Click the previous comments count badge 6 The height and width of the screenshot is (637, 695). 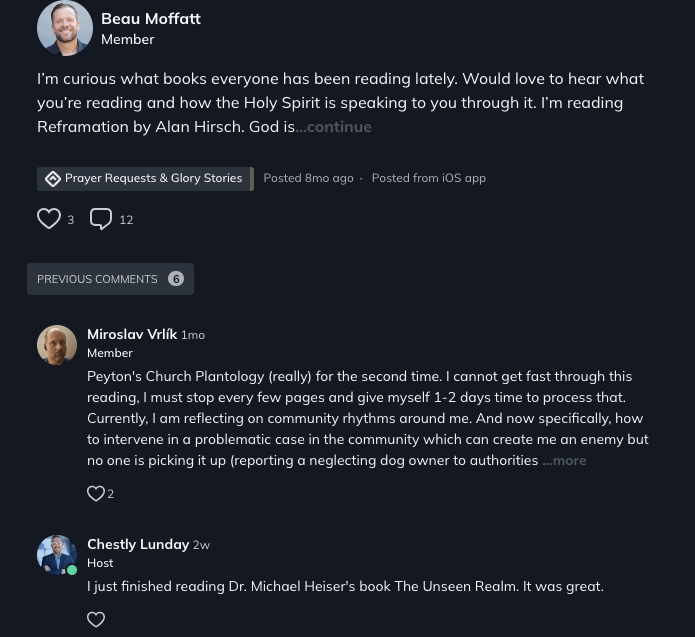[176, 279]
